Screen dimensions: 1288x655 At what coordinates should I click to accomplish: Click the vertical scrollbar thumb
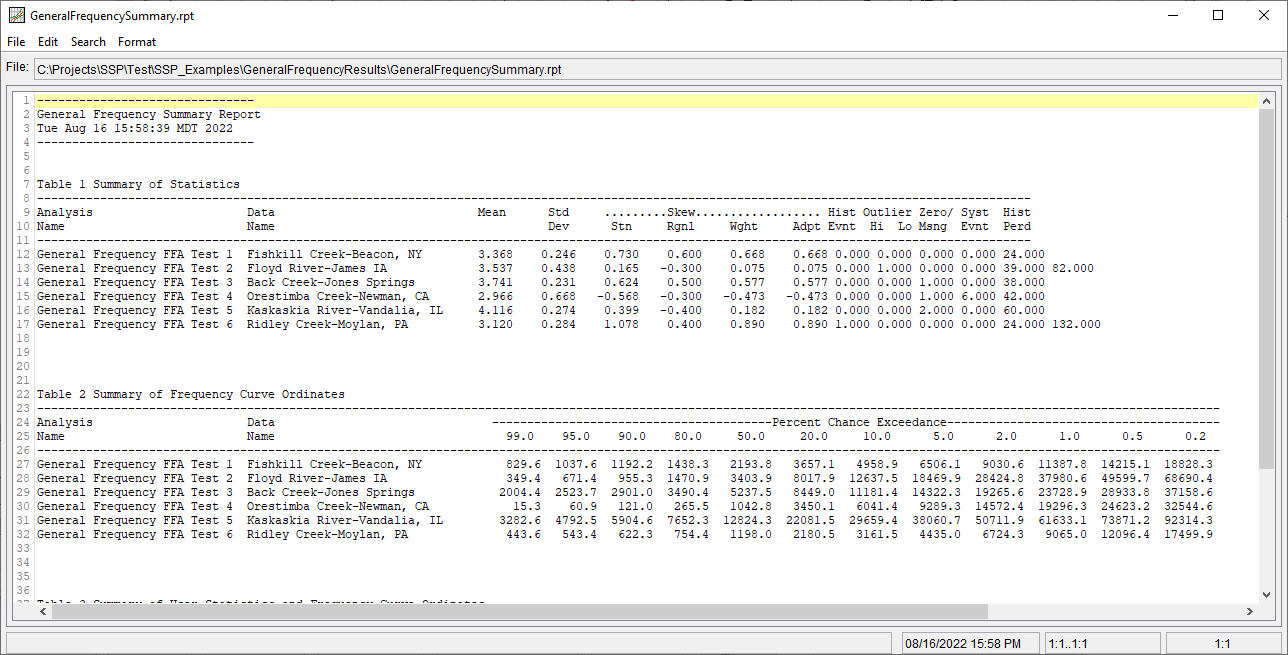(1266, 290)
